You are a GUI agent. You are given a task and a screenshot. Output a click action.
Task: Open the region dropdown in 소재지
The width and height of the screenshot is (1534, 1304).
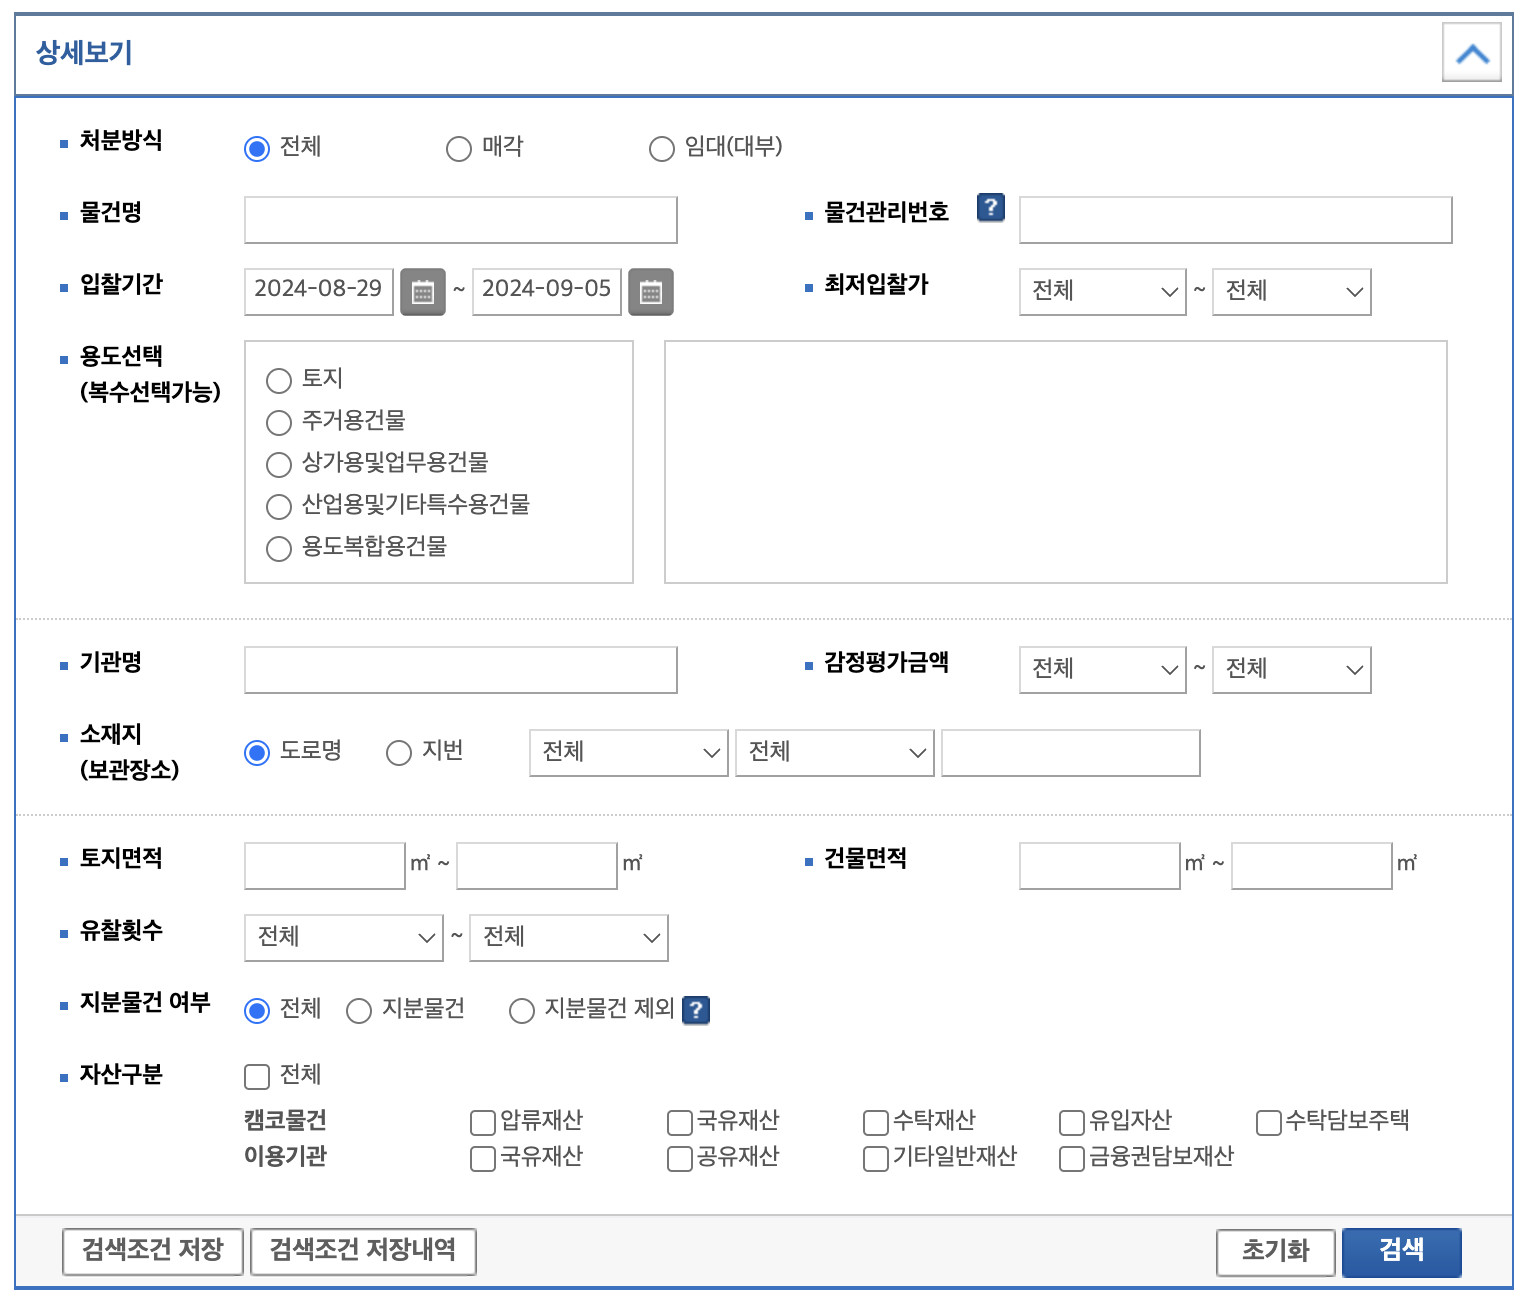[x=628, y=752]
